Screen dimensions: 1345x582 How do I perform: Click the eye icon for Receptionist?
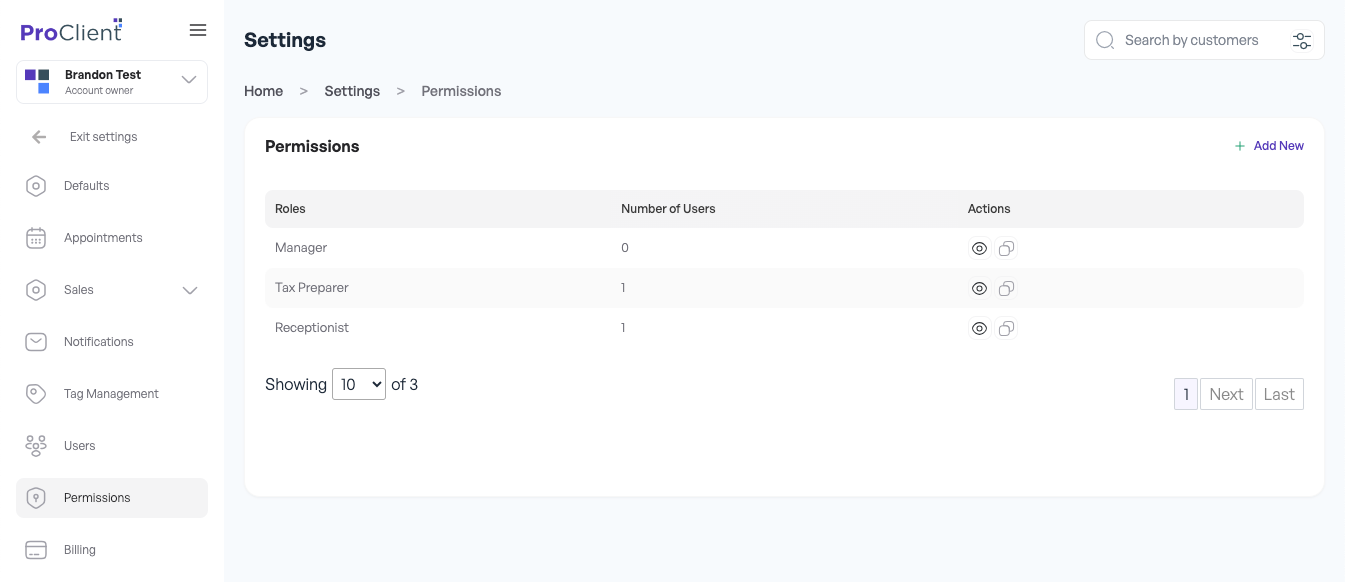click(979, 328)
